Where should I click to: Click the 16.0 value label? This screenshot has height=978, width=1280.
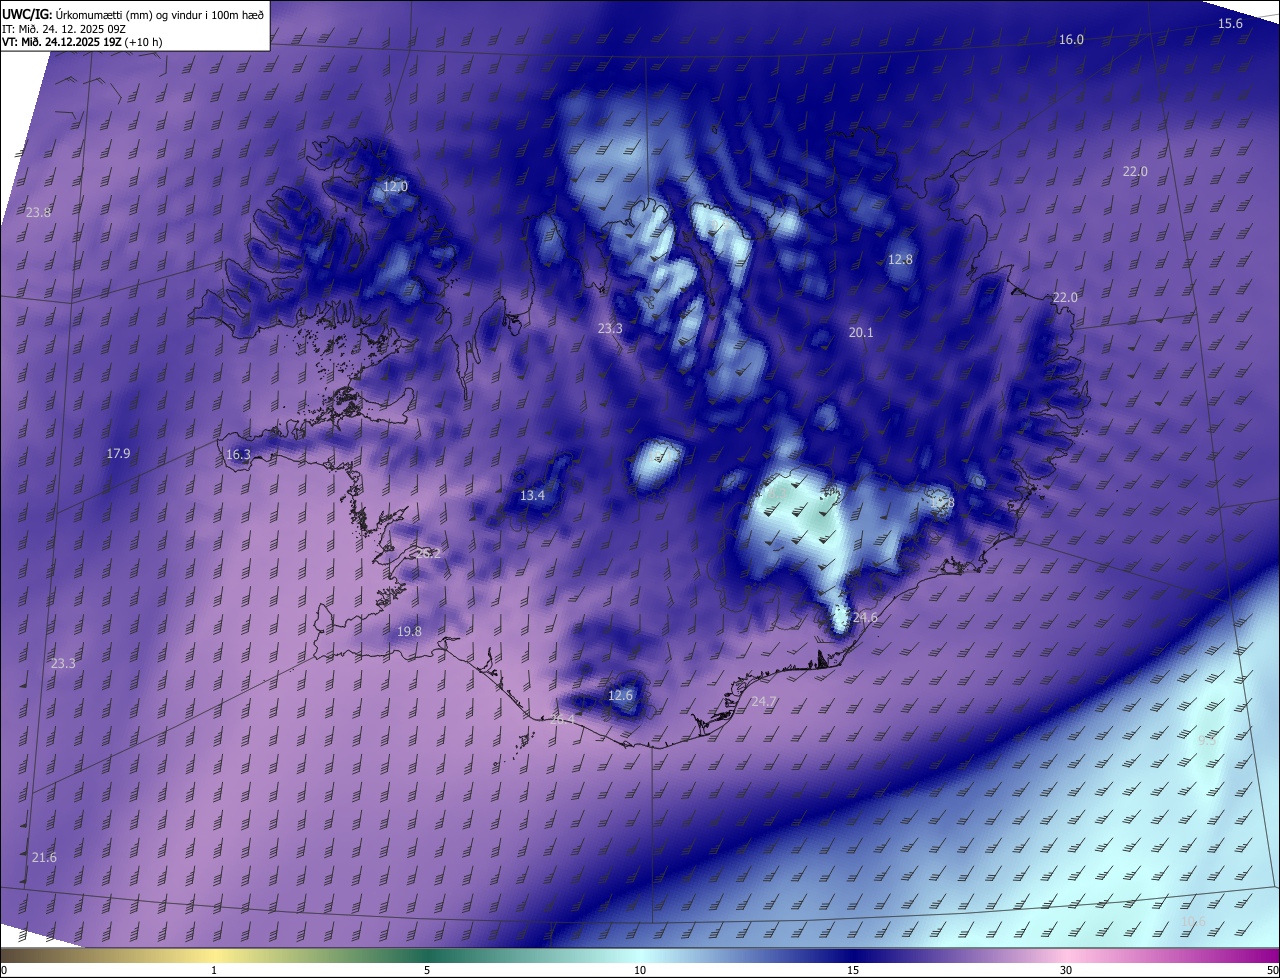click(1071, 39)
